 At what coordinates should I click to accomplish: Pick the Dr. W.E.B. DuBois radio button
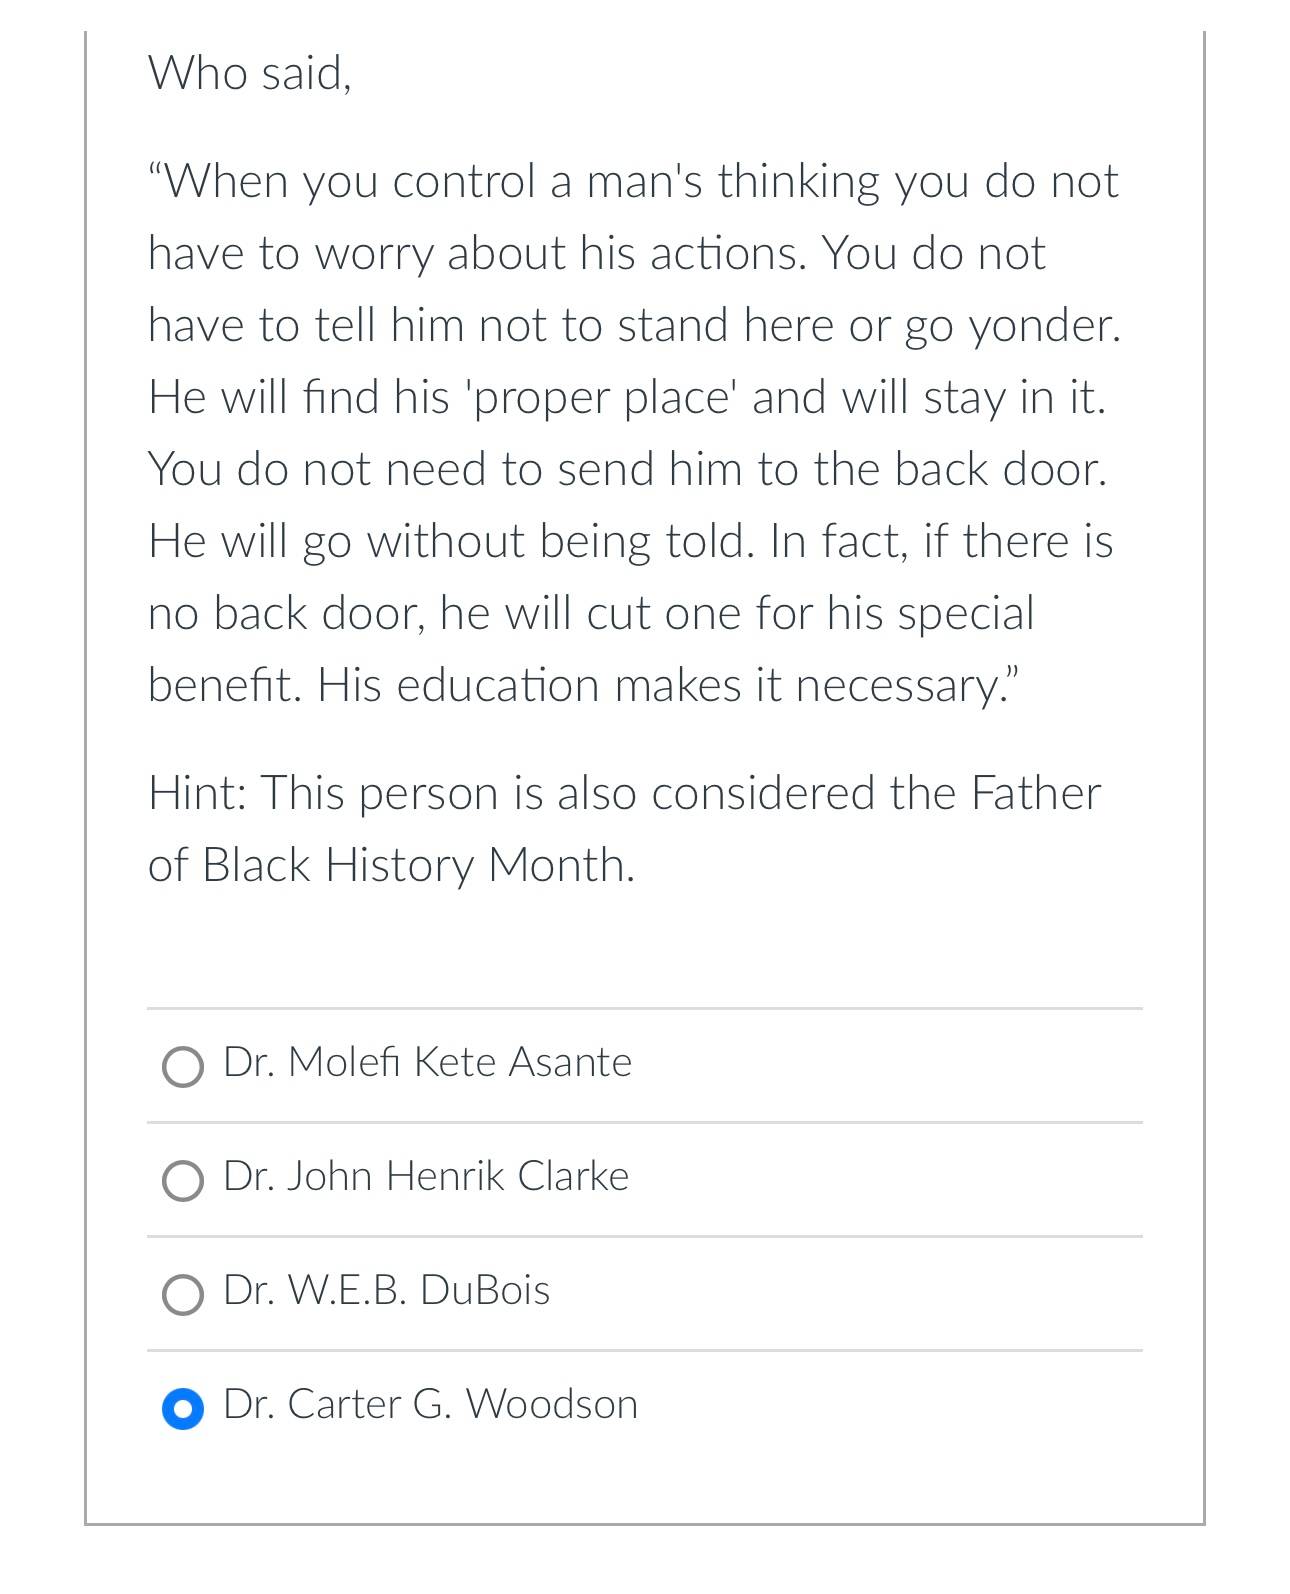(x=183, y=1295)
